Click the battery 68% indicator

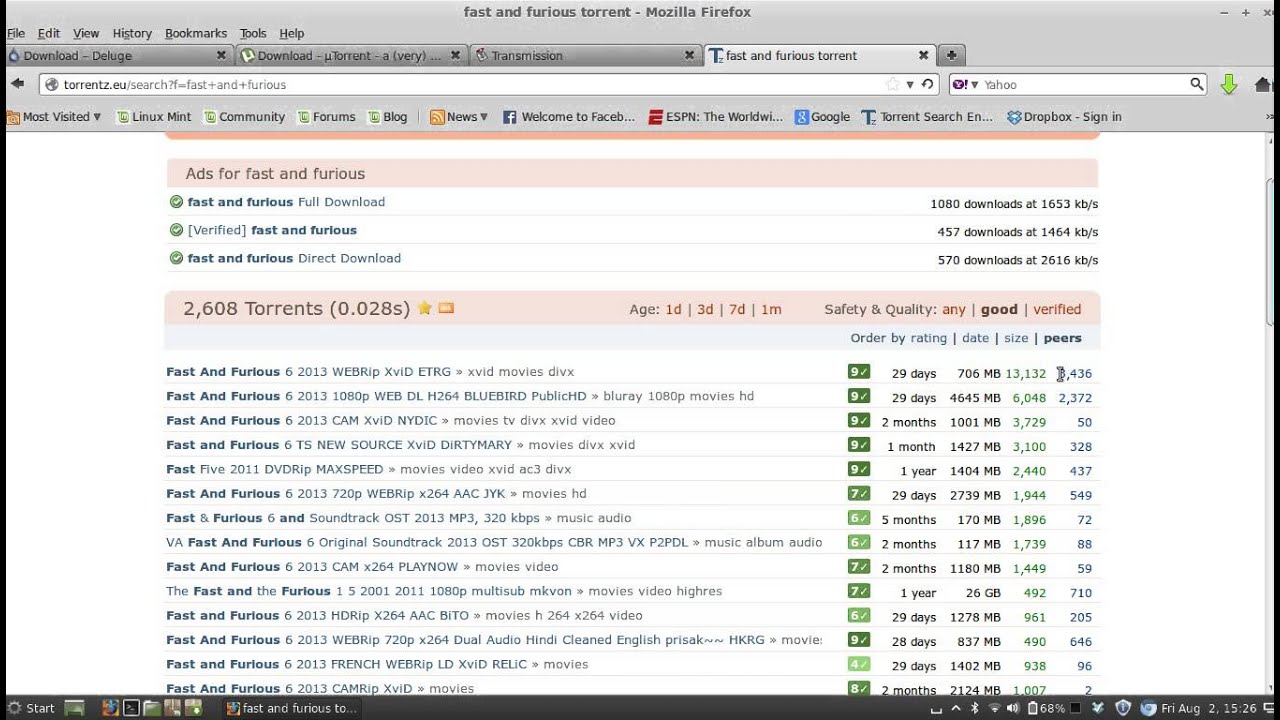coord(1045,708)
